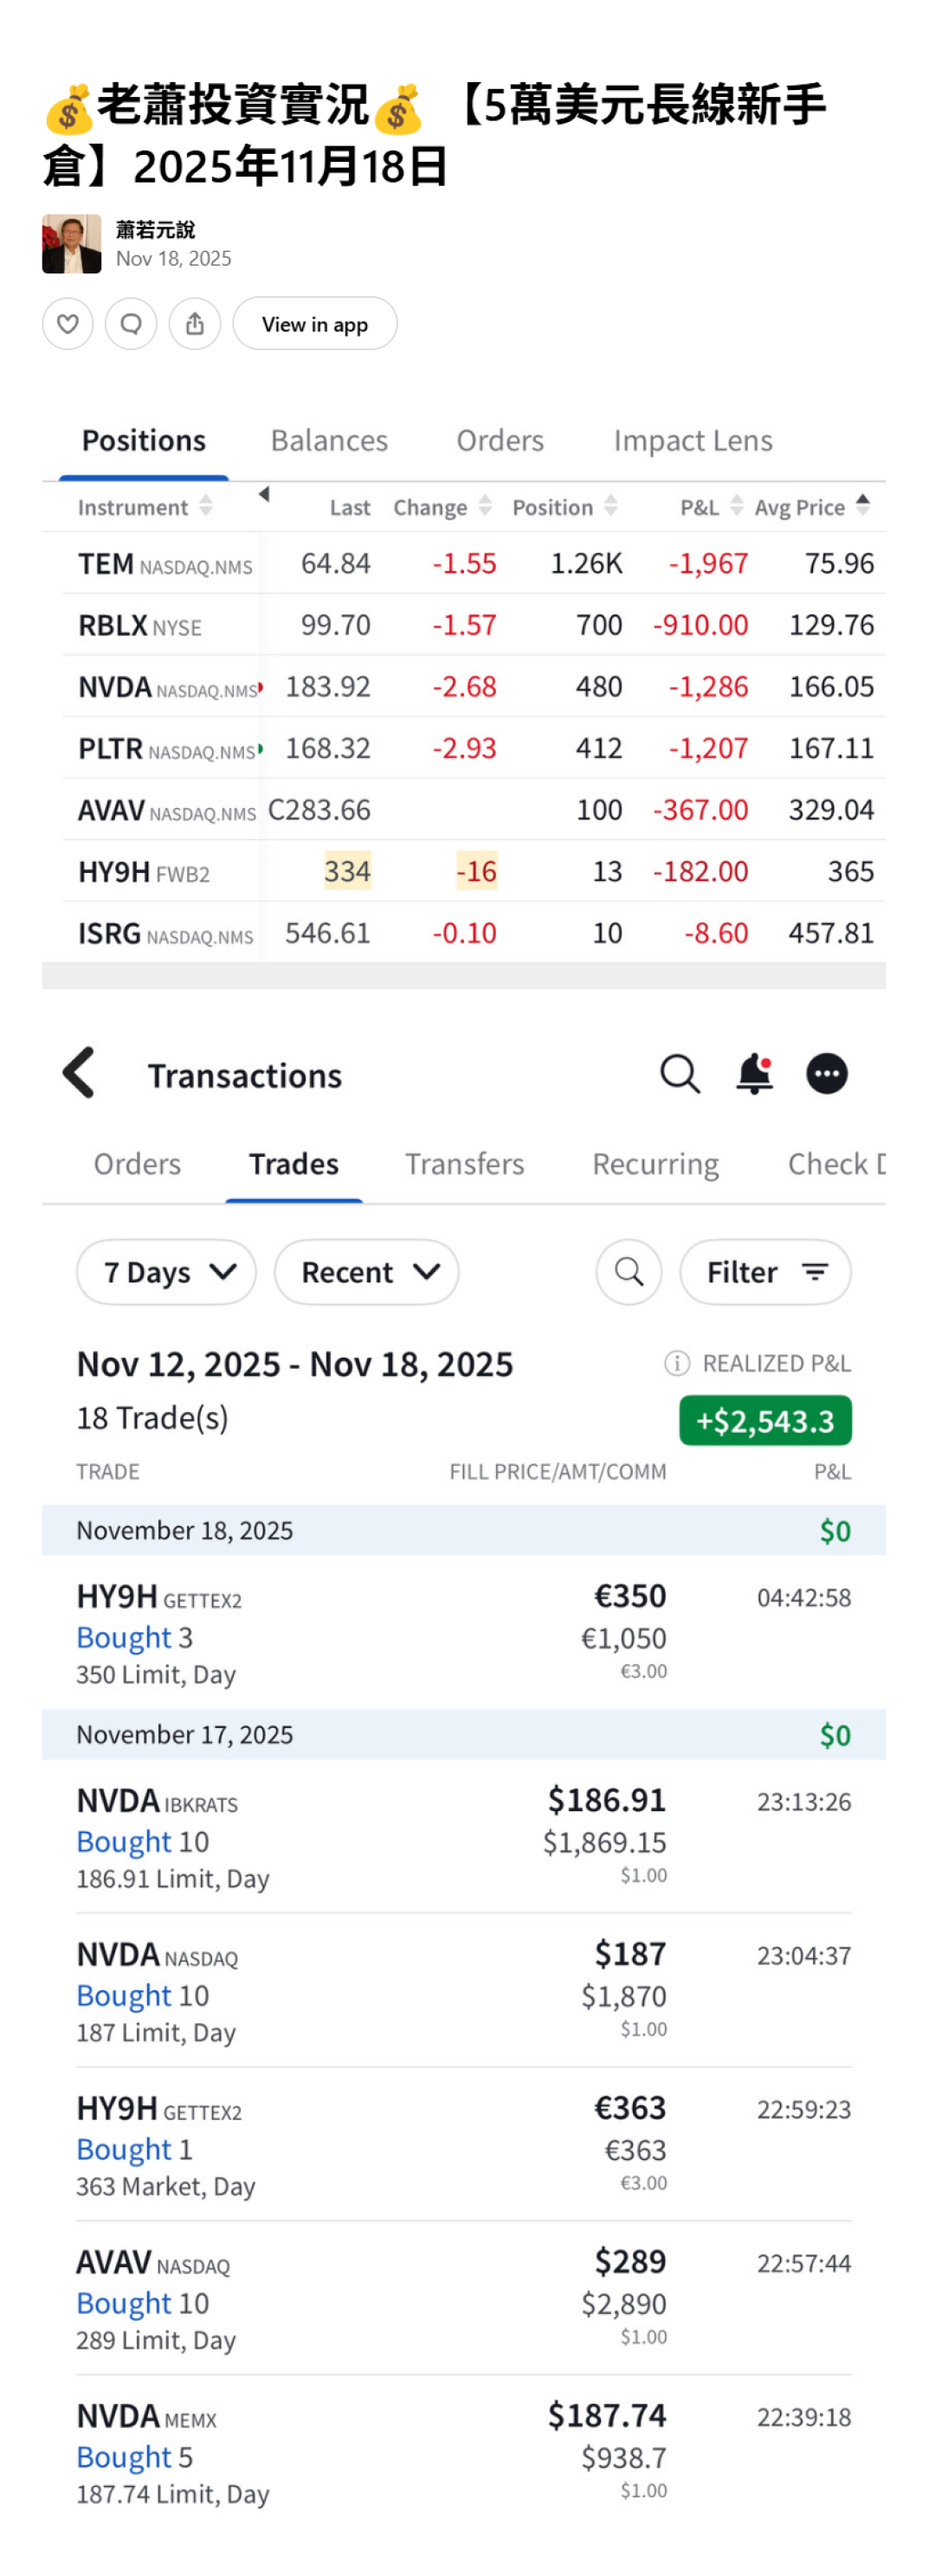Switch to the Balances tab
Screen dimensions: 935x2576
tap(329, 441)
